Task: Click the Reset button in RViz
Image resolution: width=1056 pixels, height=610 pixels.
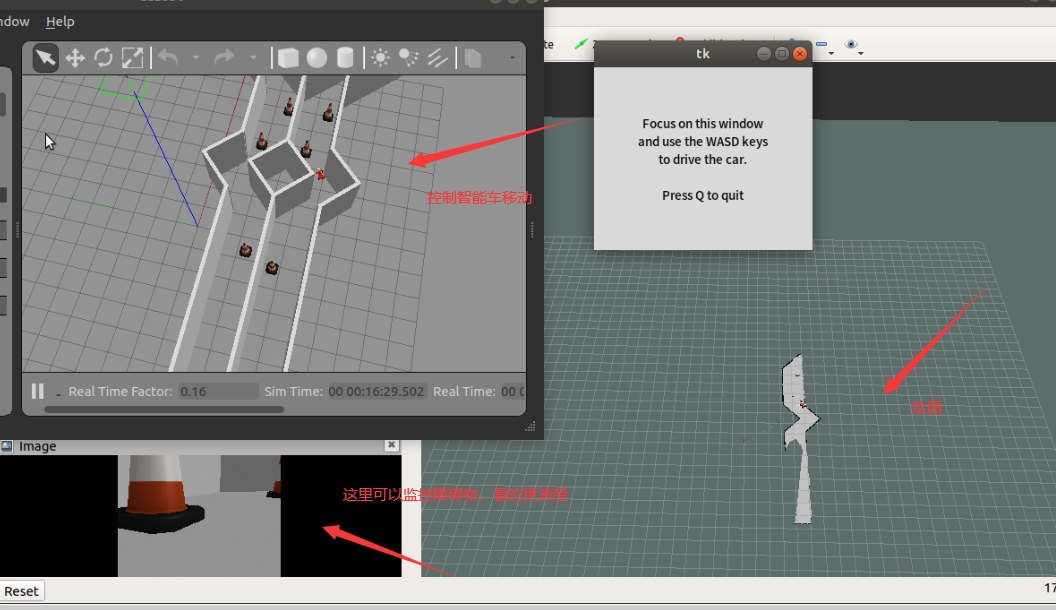Action: tap(22, 591)
